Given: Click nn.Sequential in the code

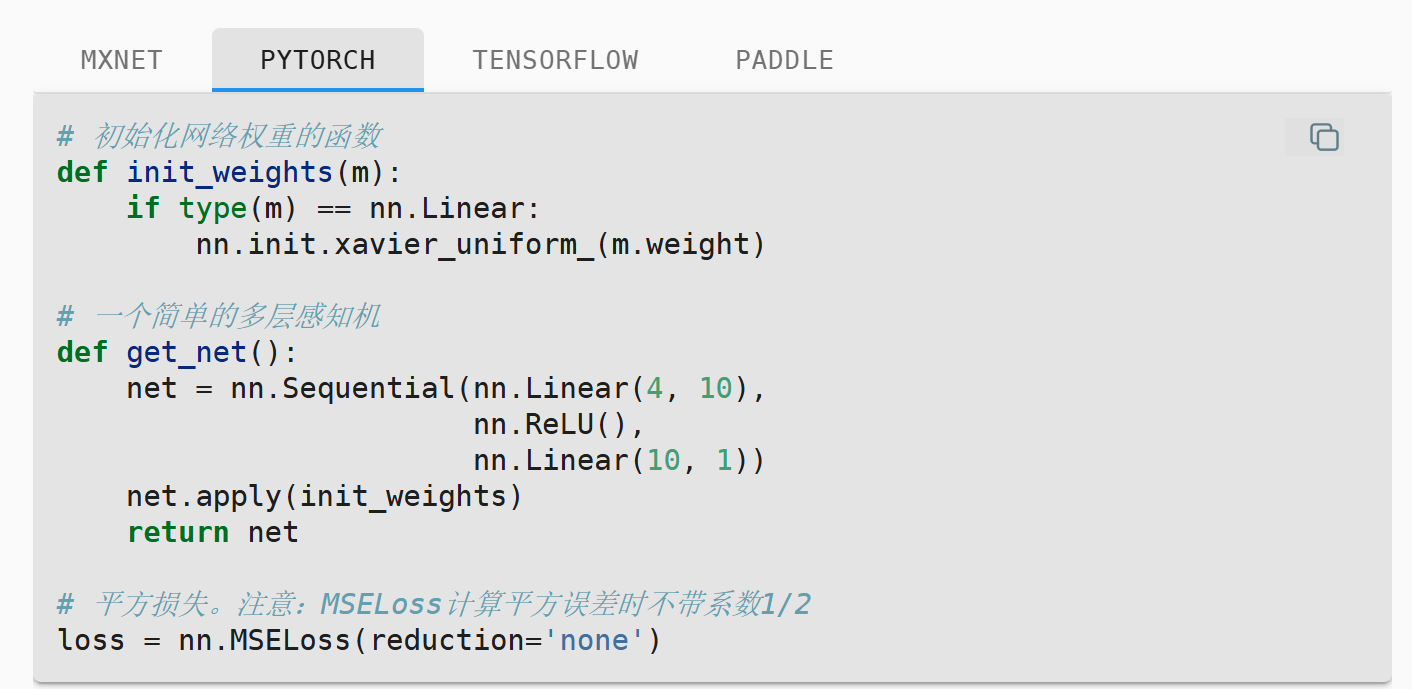Looking at the screenshot, I should (x=342, y=388).
